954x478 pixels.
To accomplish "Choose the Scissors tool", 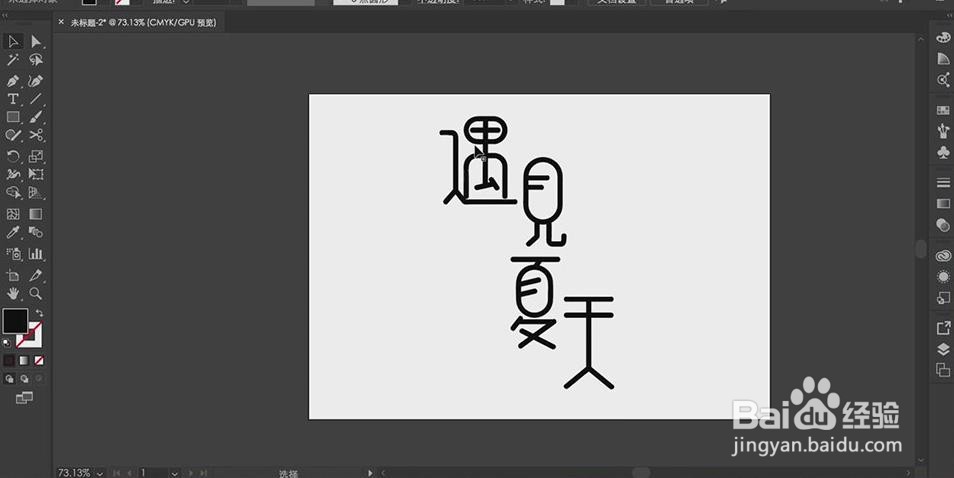I will pos(36,136).
